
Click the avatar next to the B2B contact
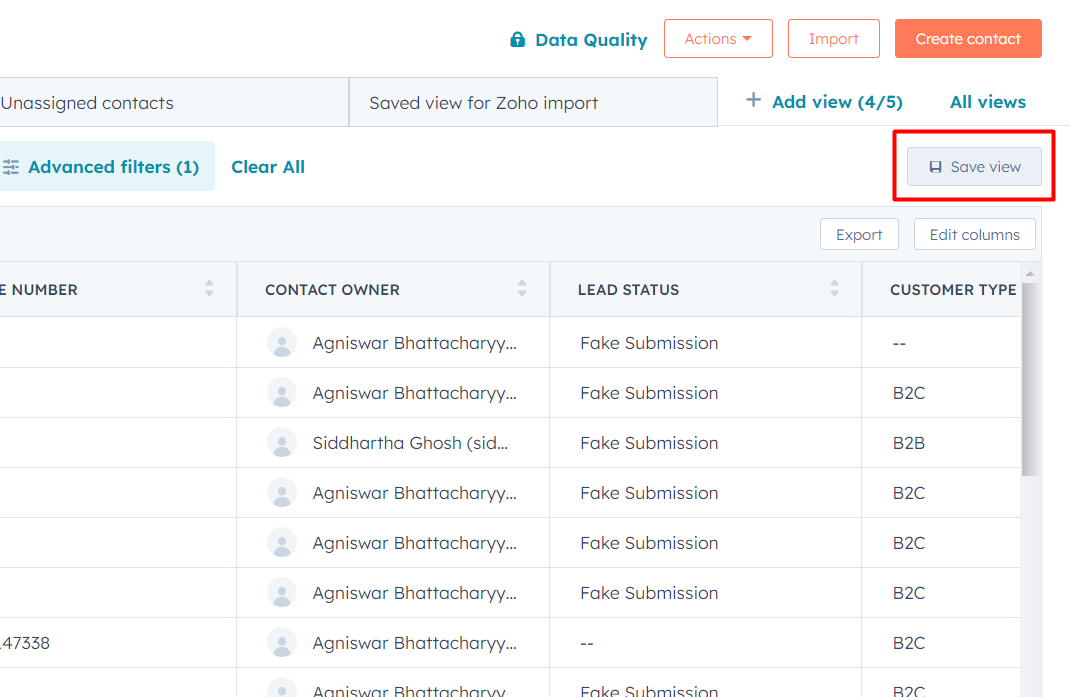pos(282,442)
